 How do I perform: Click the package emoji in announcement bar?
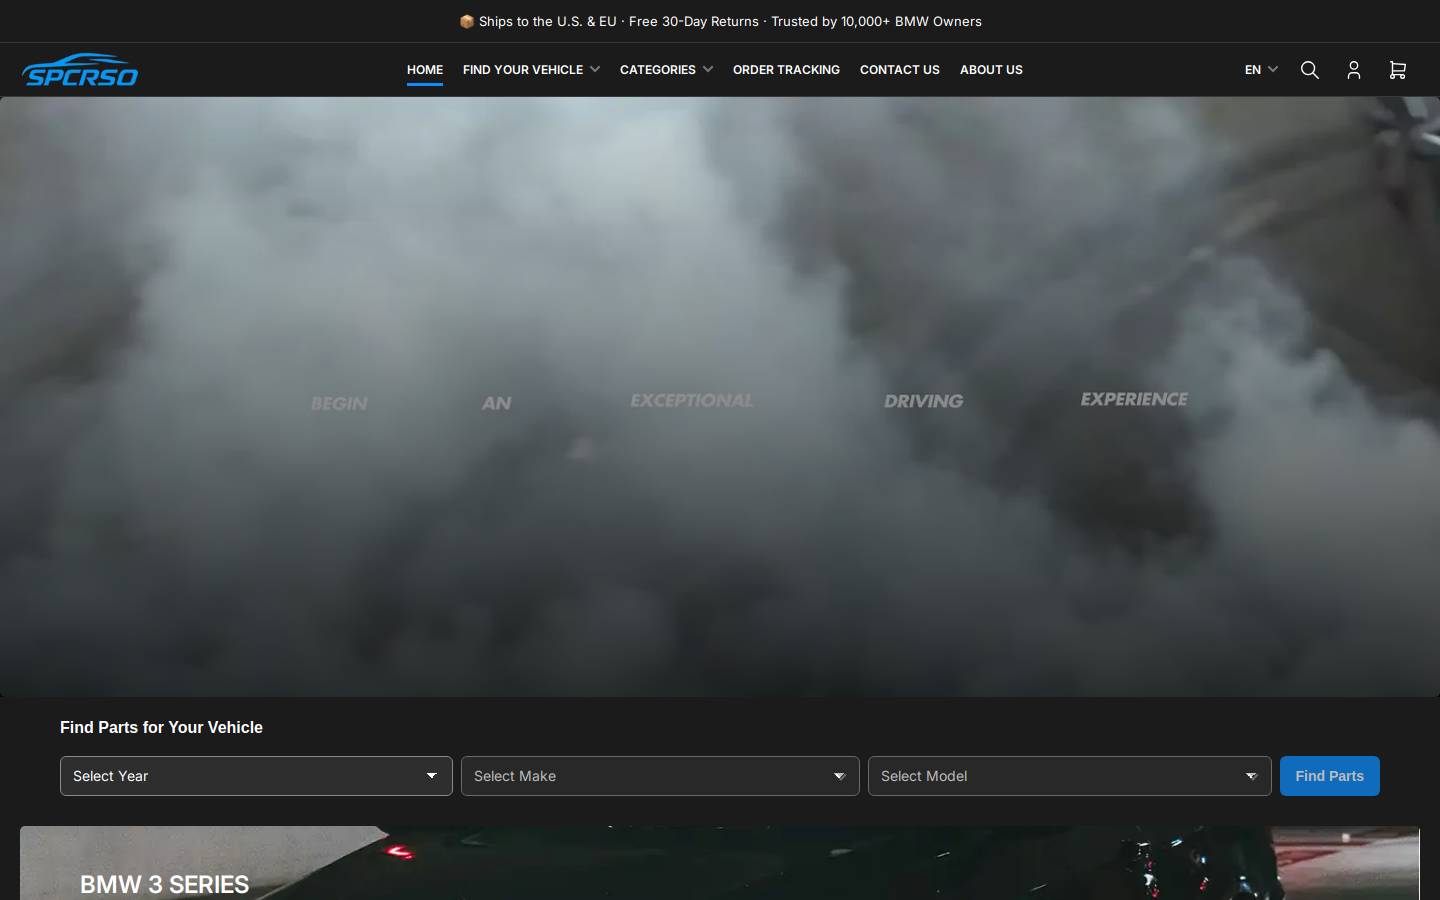tap(466, 21)
